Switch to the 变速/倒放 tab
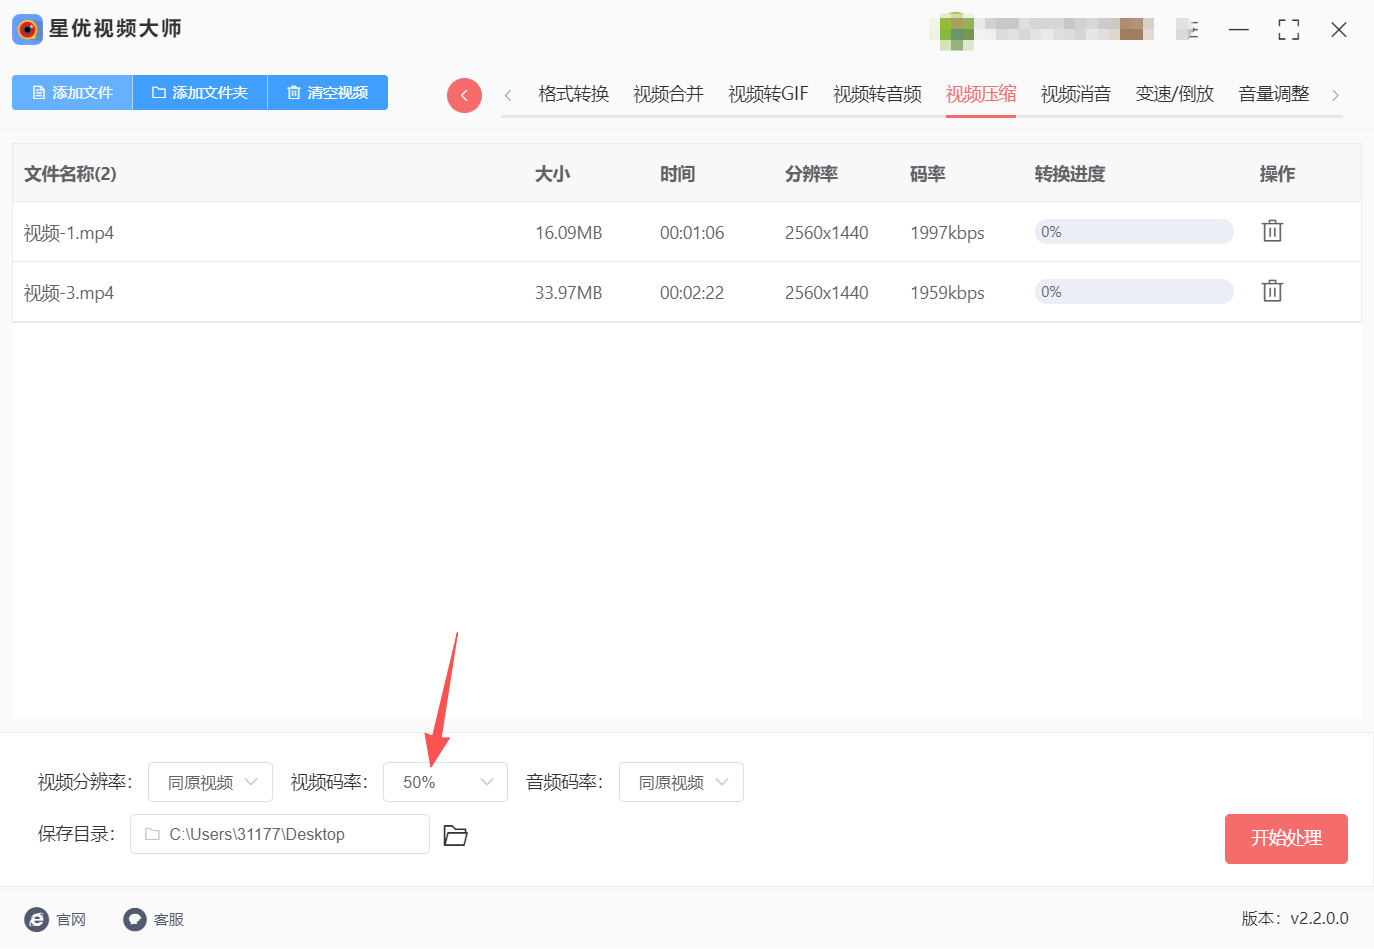This screenshot has height=949, width=1374. [x=1175, y=94]
